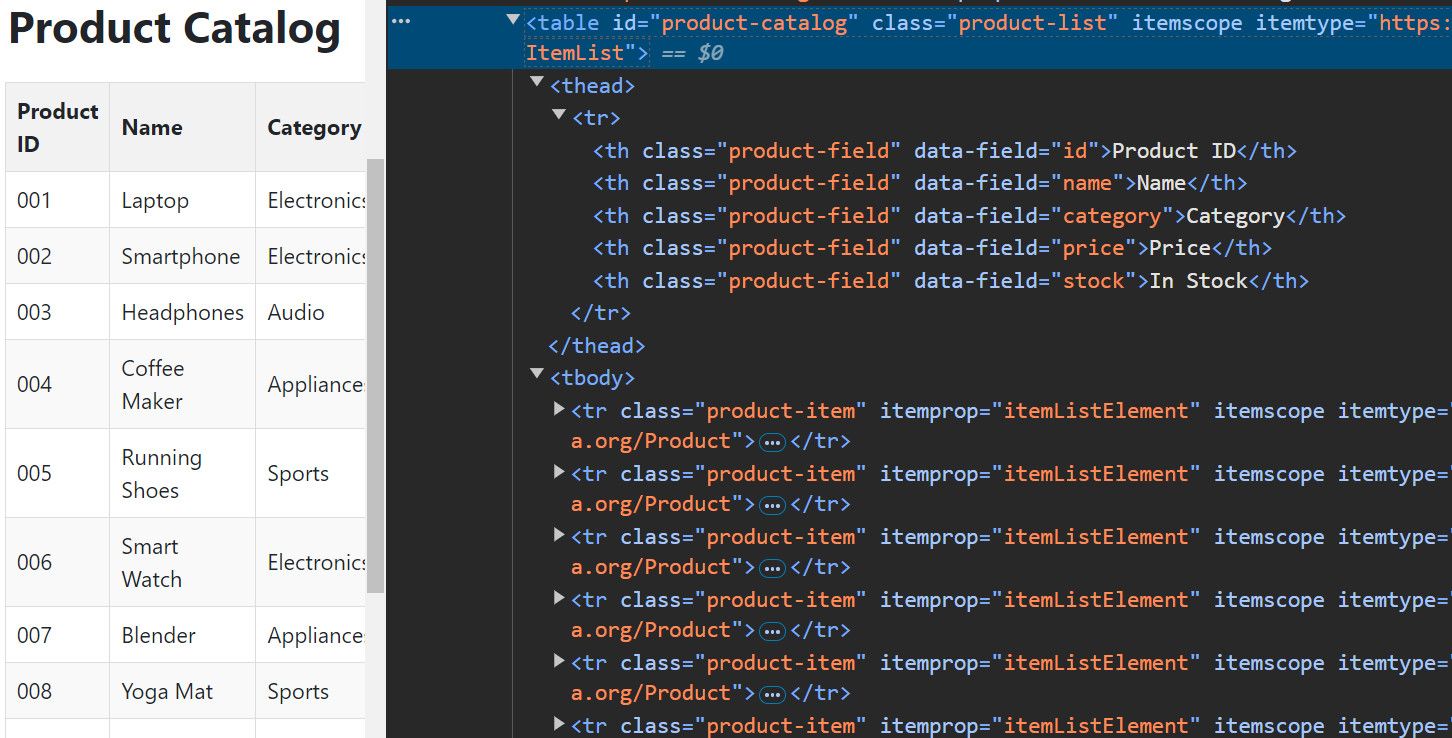Click the ellipsis badge in the second product-item row
The width and height of the screenshot is (1452, 738).
tap(772, 505)
